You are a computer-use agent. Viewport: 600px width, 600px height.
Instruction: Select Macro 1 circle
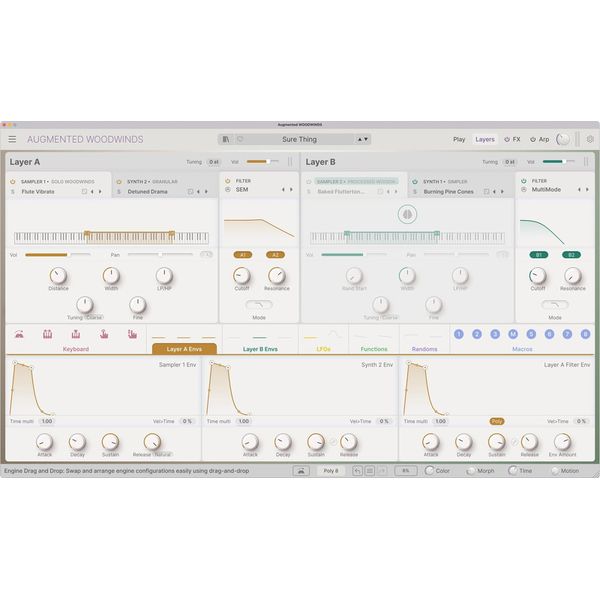[x=459, y=334]
